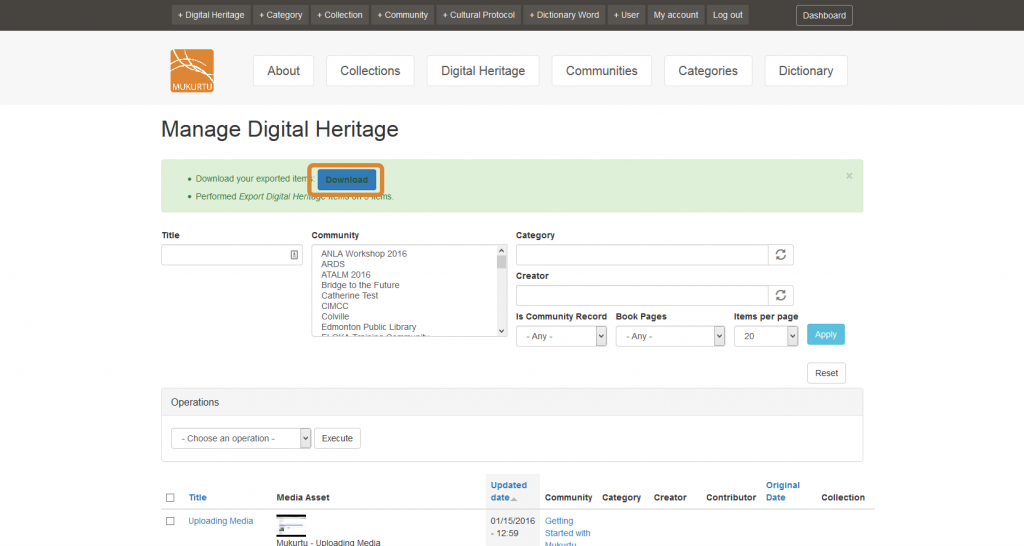
Task: Open the Items per page dropdown
Action: tap(765, 336)
